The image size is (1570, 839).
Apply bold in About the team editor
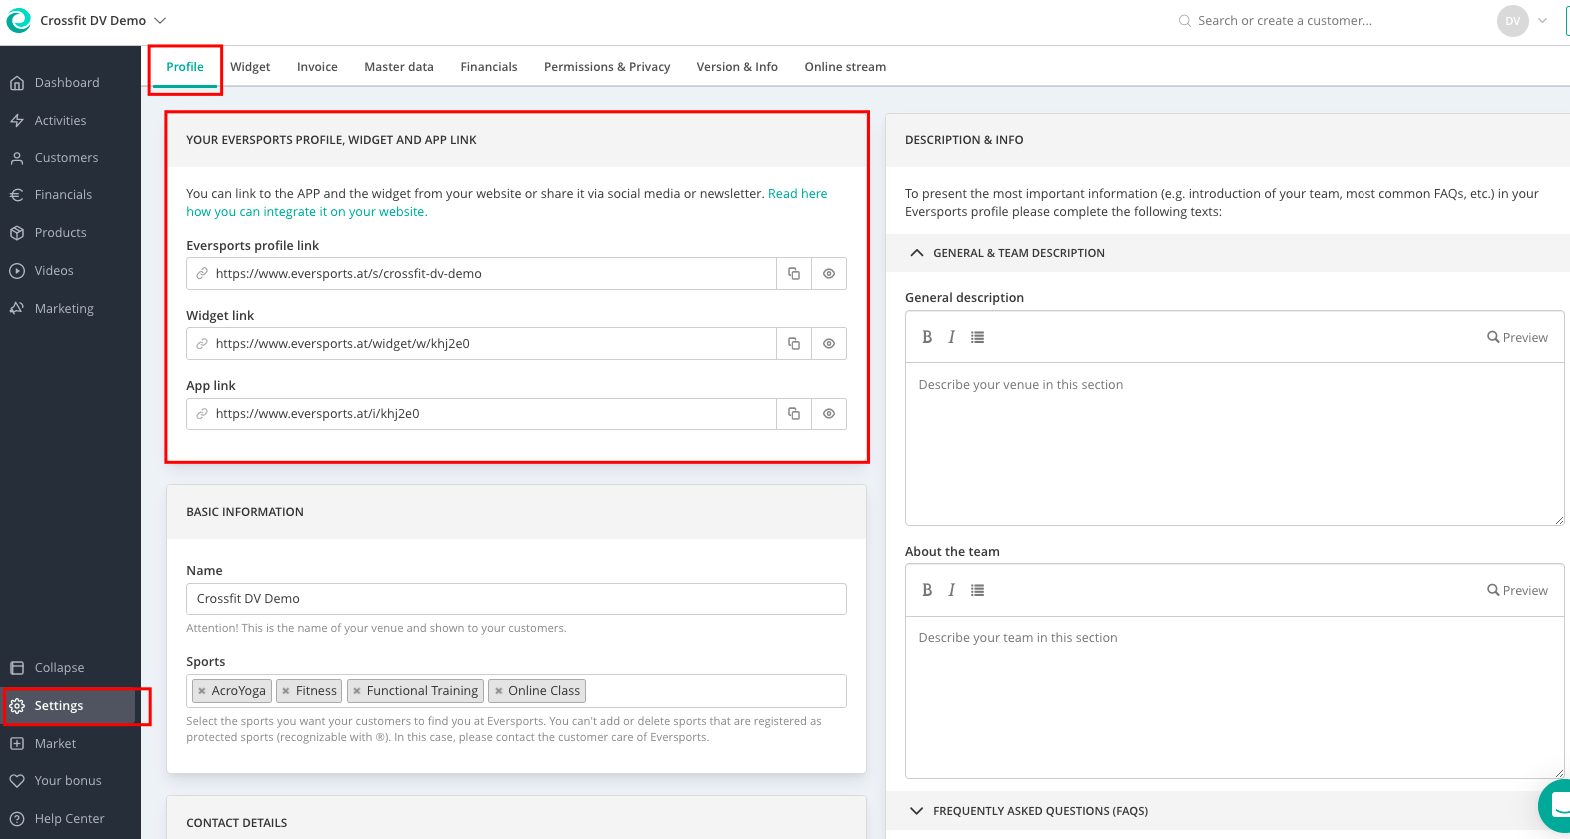pyautogui.click(x=927, y=590)
